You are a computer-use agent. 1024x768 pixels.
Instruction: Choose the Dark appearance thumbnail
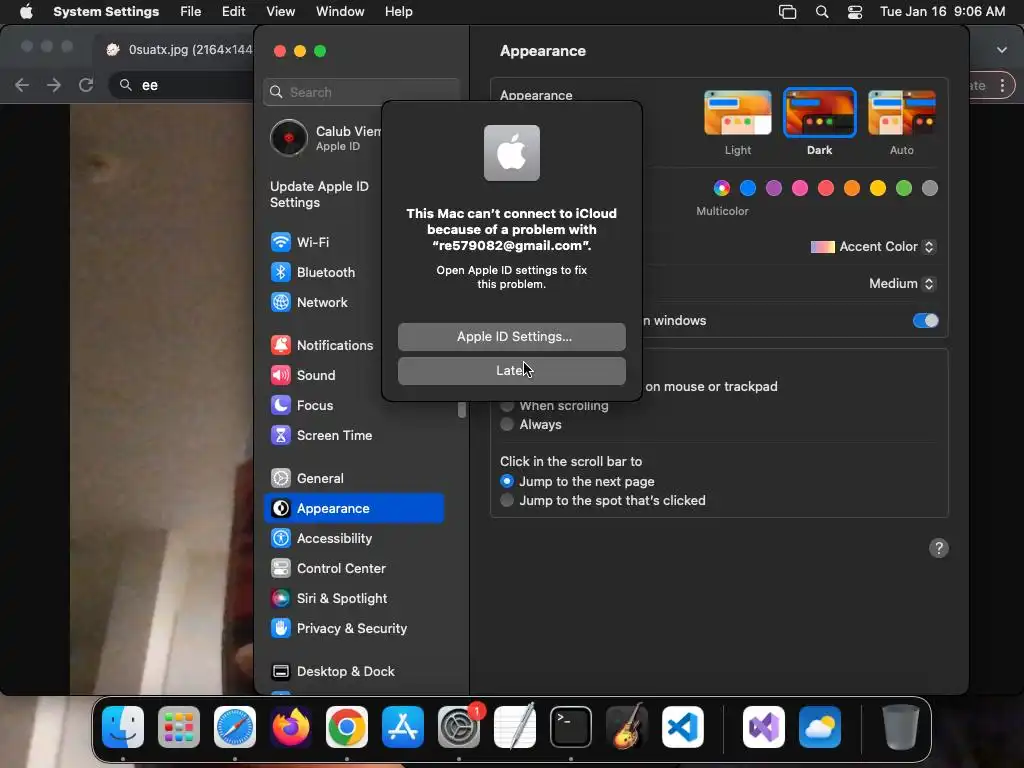click(820, 113)
